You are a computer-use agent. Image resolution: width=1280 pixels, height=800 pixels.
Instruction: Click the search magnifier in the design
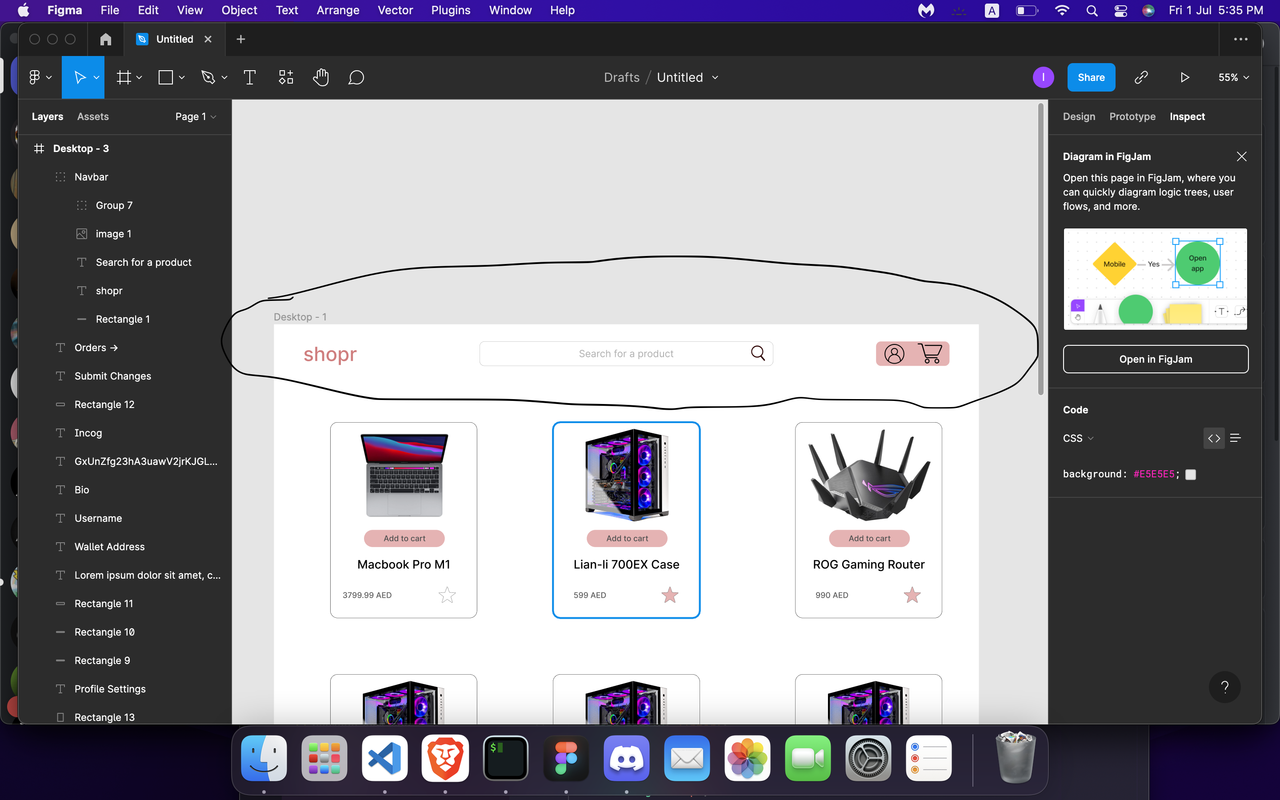tap(758, 353)
